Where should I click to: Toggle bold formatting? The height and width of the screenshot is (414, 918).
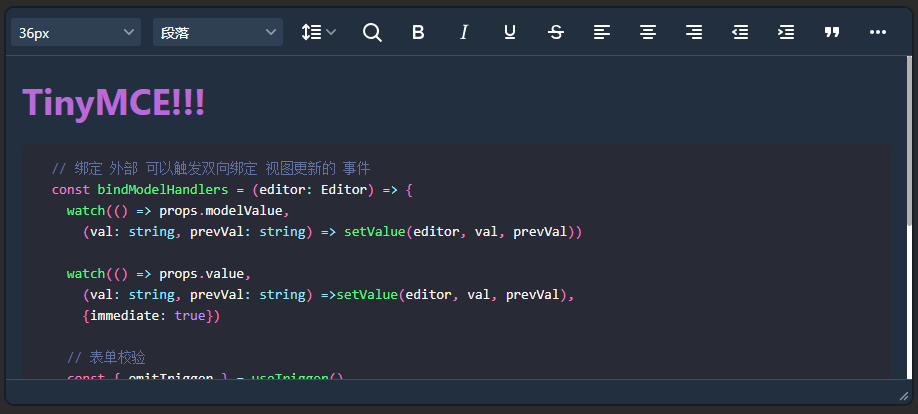pos(418,32)
